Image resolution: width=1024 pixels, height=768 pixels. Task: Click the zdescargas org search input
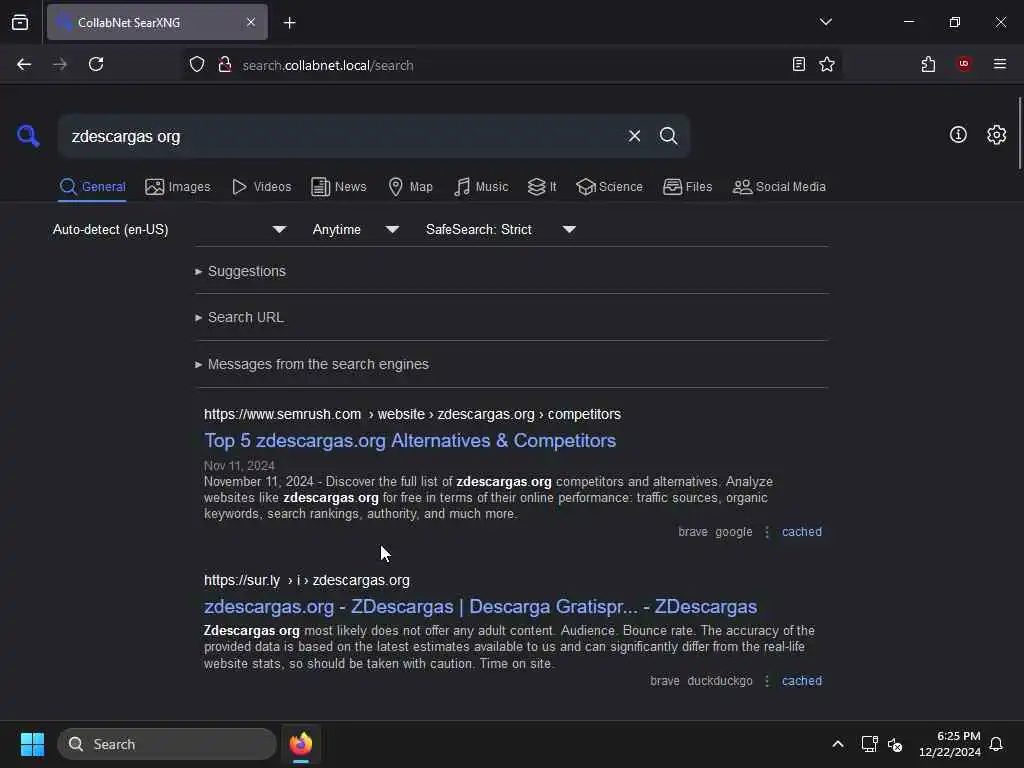click(340, 136)
